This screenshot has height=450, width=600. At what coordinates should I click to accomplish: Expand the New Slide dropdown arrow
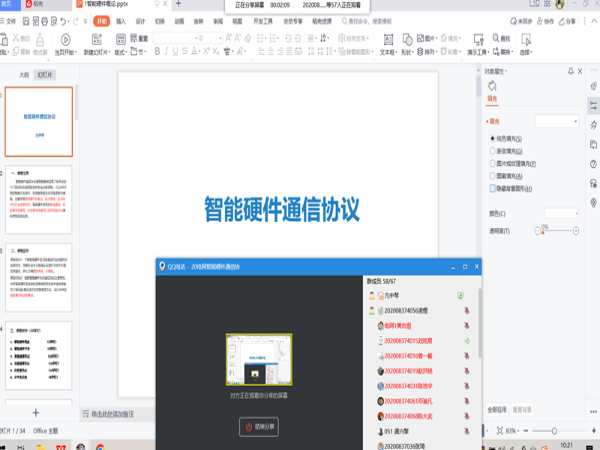(109, 52)
